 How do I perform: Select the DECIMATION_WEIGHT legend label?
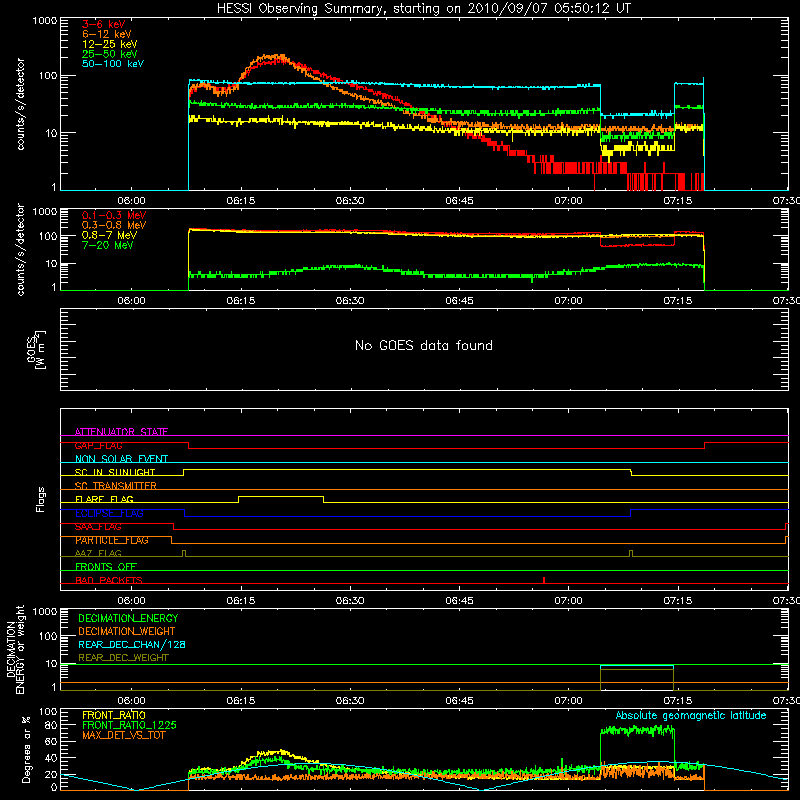127,631
